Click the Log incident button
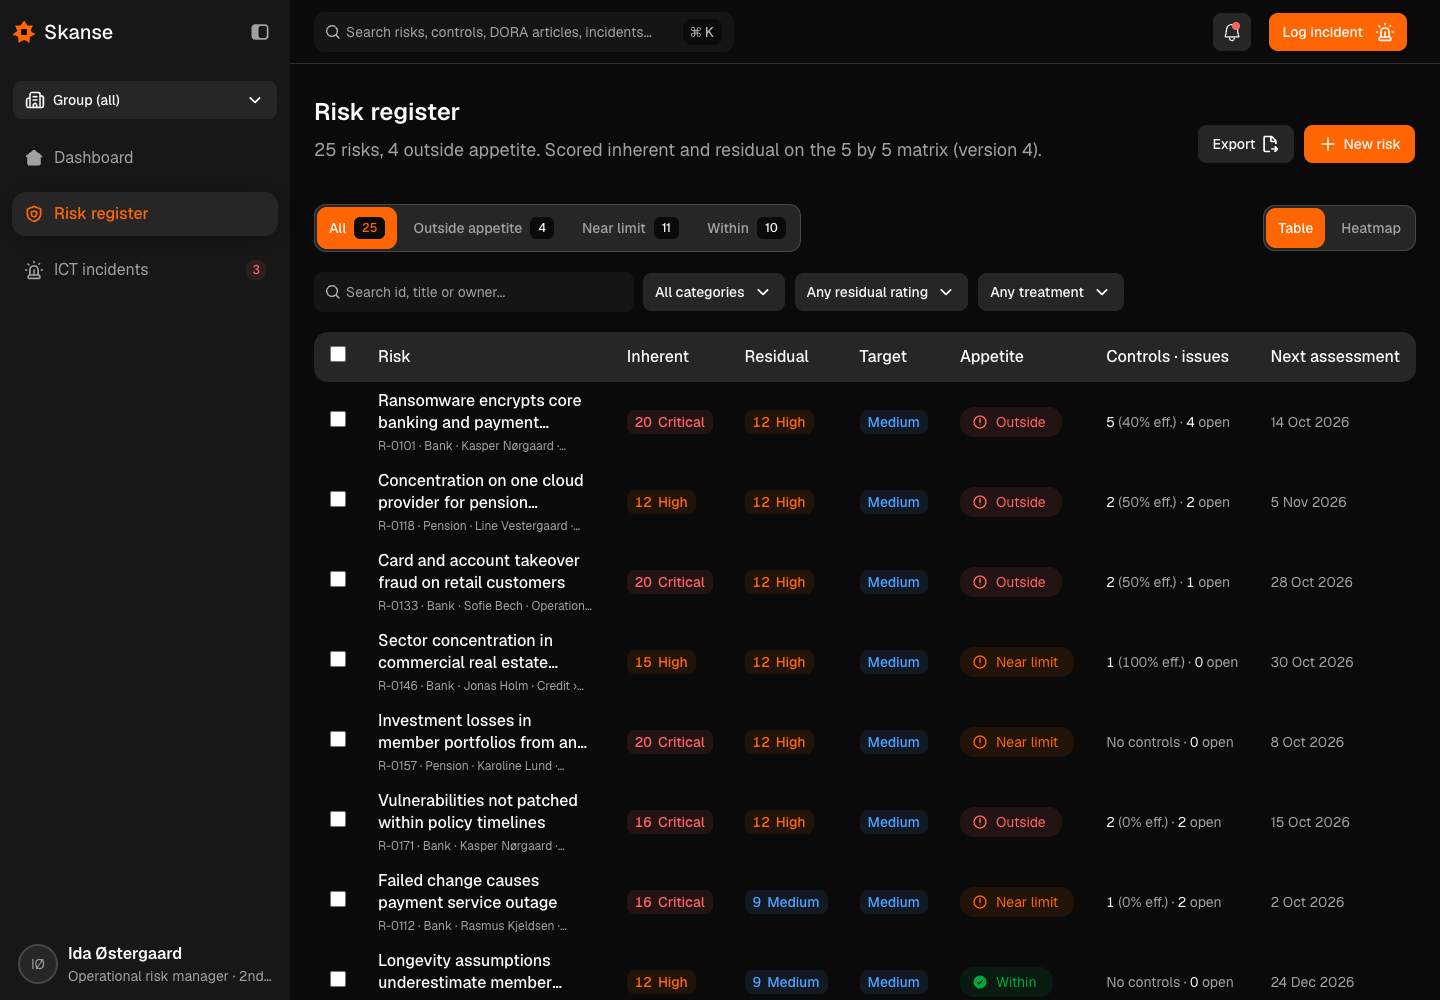The height and width of the screenshot is (1000, 1440). click(x=1338, y=32)
